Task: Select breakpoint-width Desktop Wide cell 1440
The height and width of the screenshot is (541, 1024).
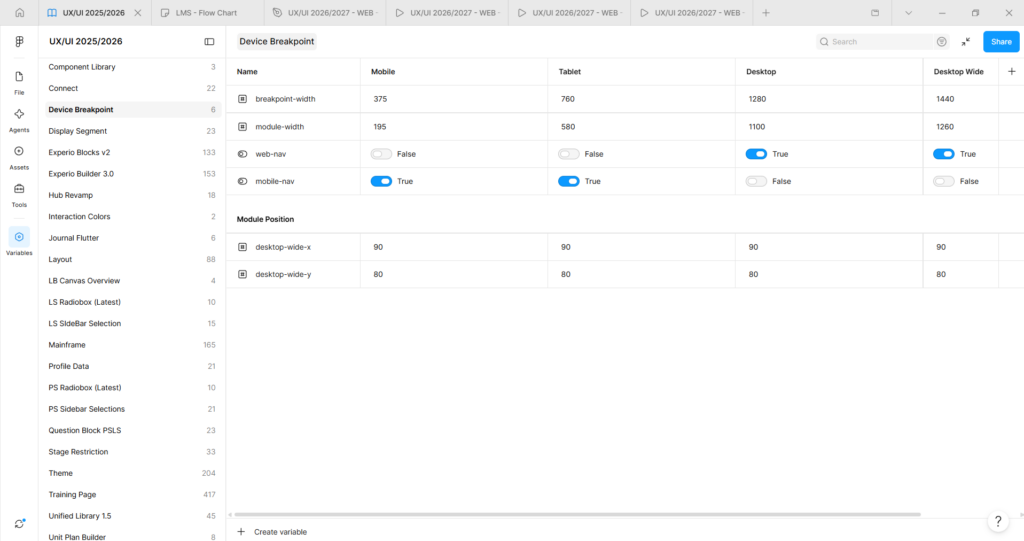Action: (961, 99)
